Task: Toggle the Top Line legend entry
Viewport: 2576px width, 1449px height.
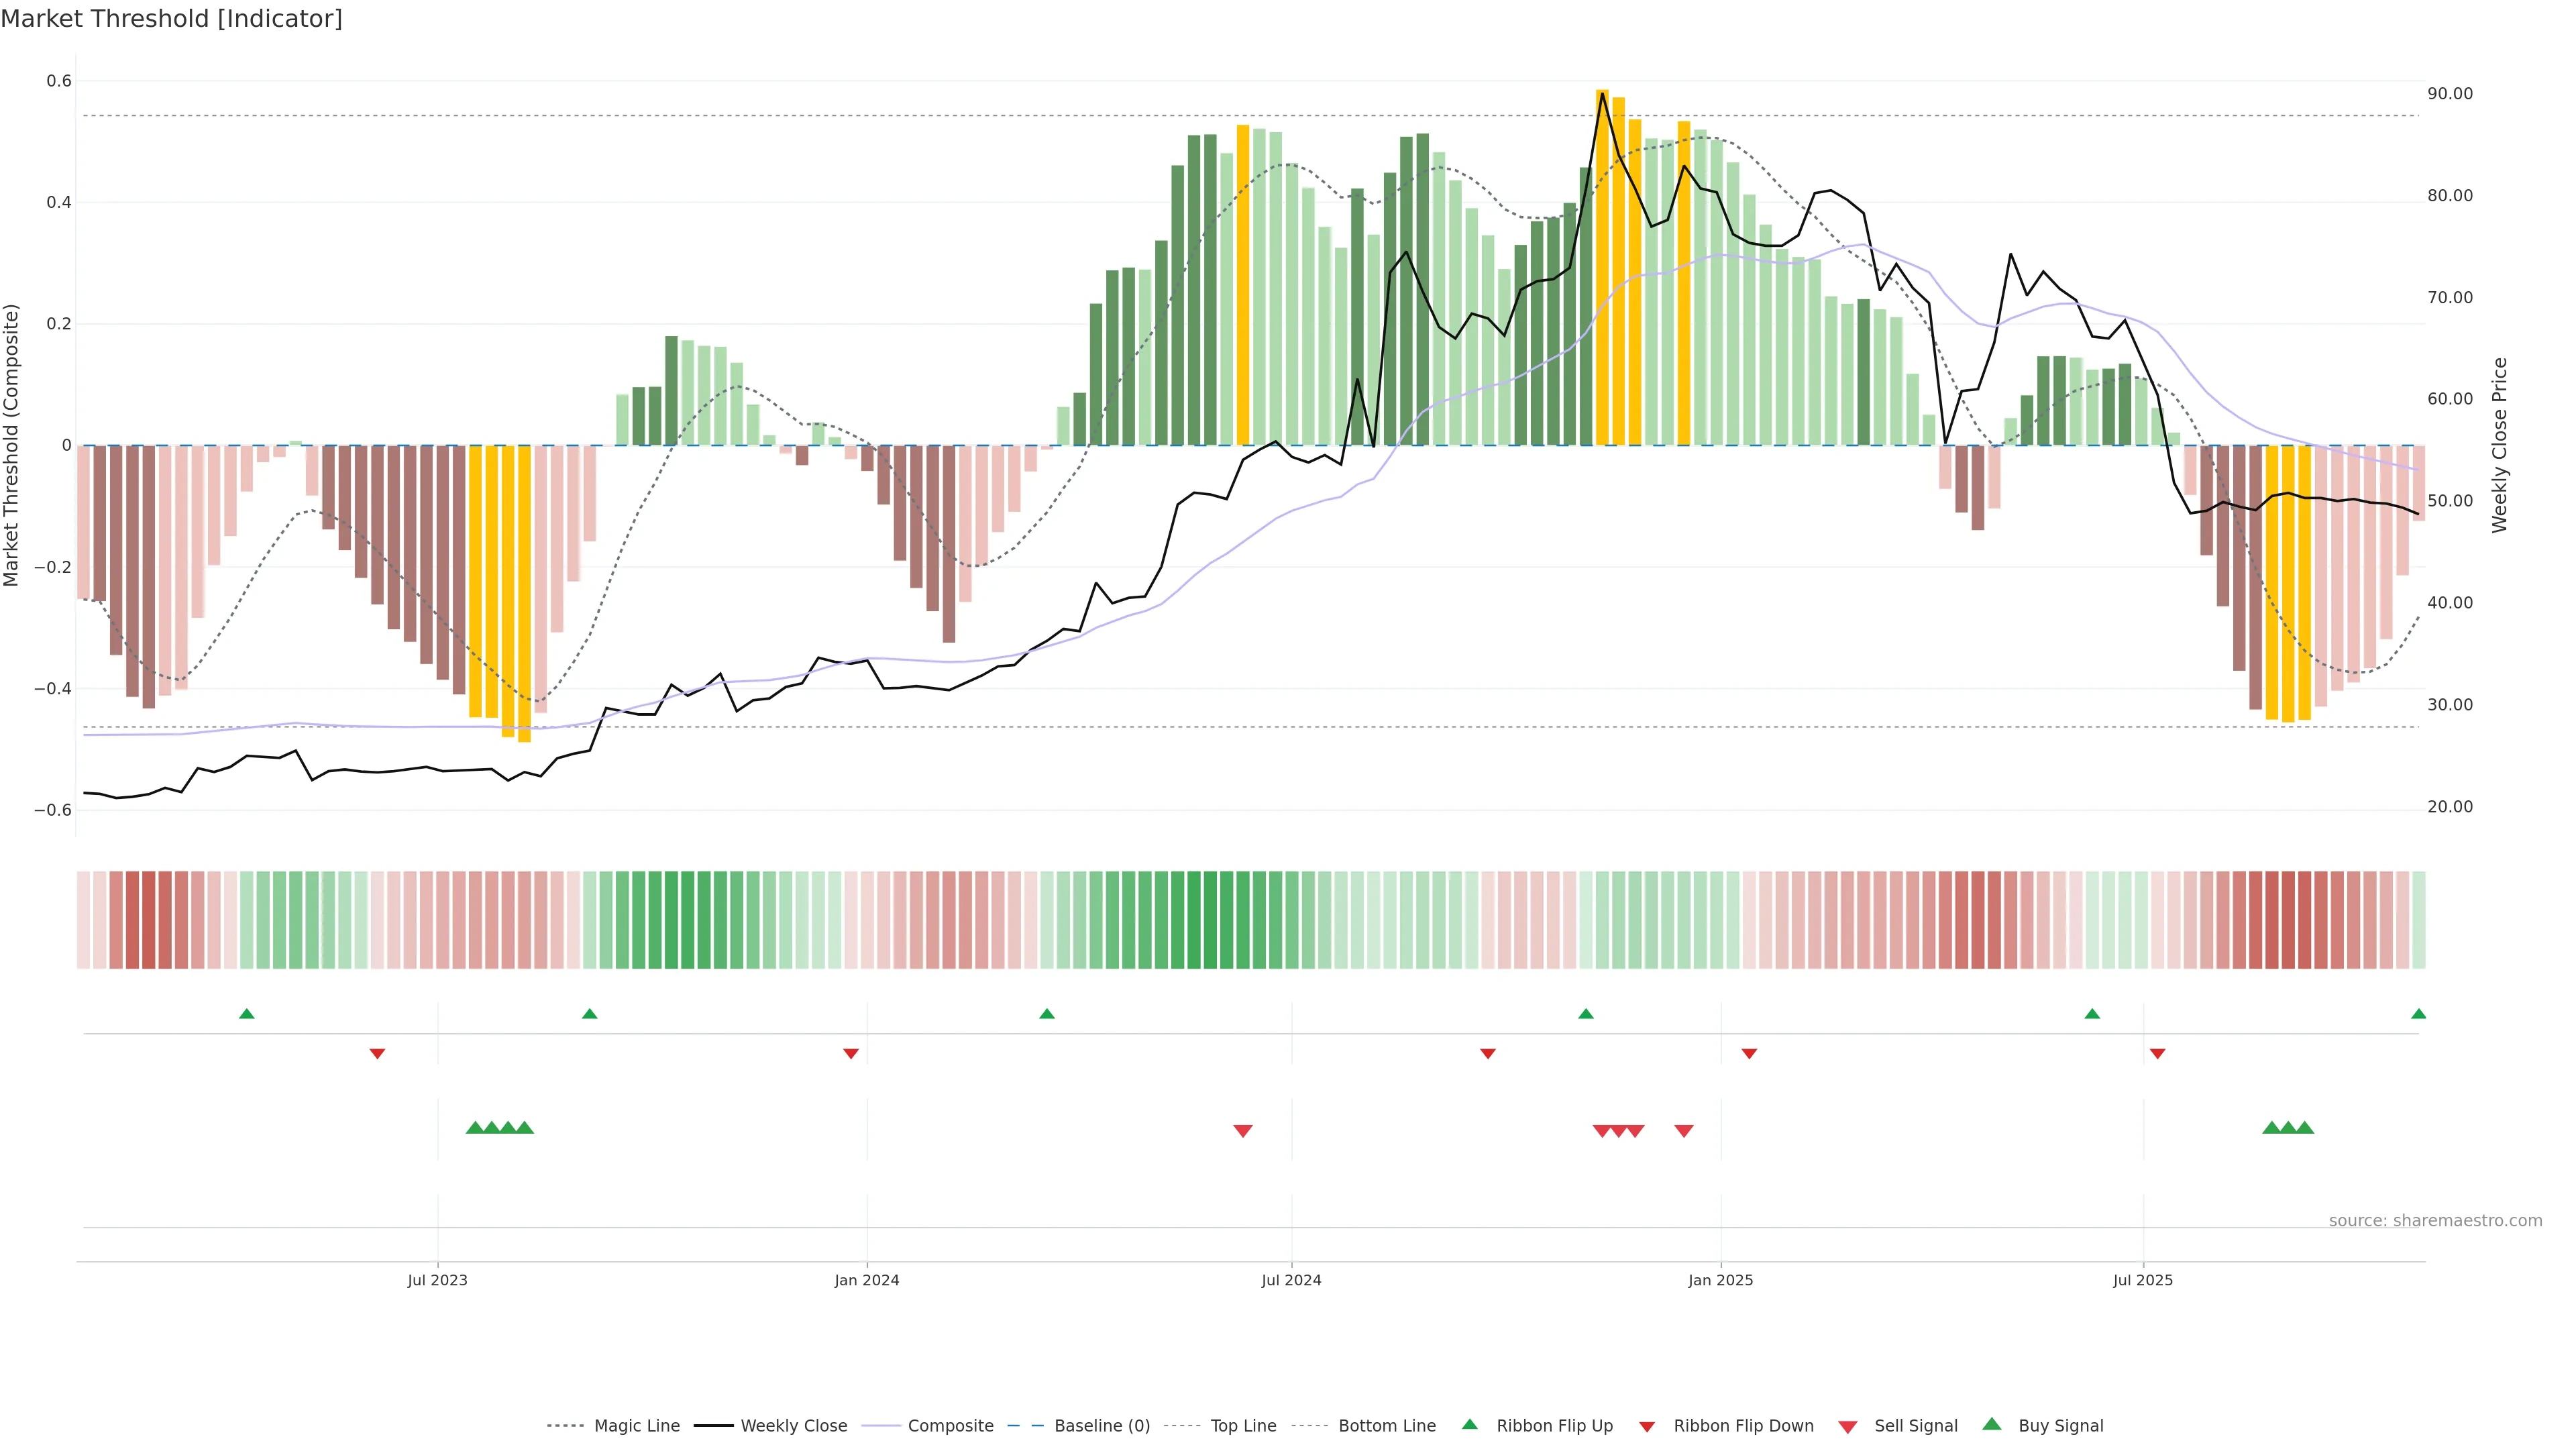Action: 1243,1426
